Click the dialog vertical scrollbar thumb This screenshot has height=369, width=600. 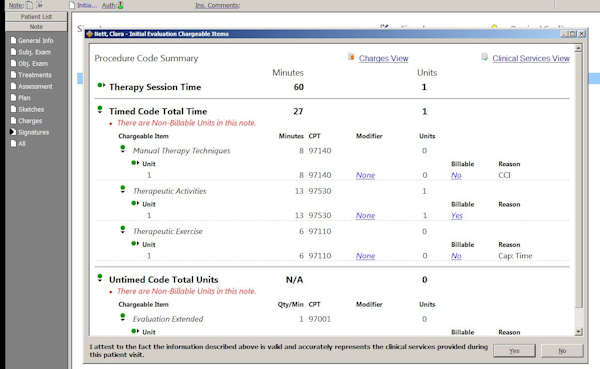[x=579, y=180]
